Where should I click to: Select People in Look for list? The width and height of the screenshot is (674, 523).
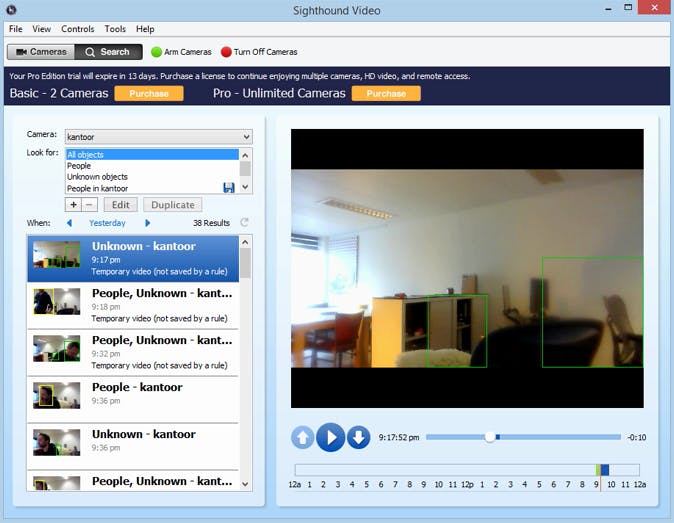152,166
